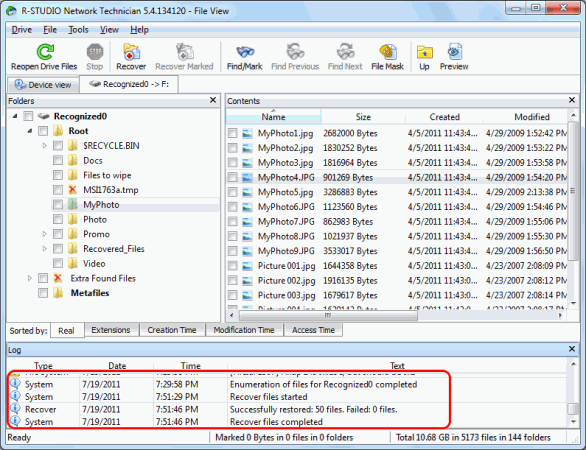The image size is (586, 450).
Task: Mark the Files to wipe checkbox
Action: (58, 175)
